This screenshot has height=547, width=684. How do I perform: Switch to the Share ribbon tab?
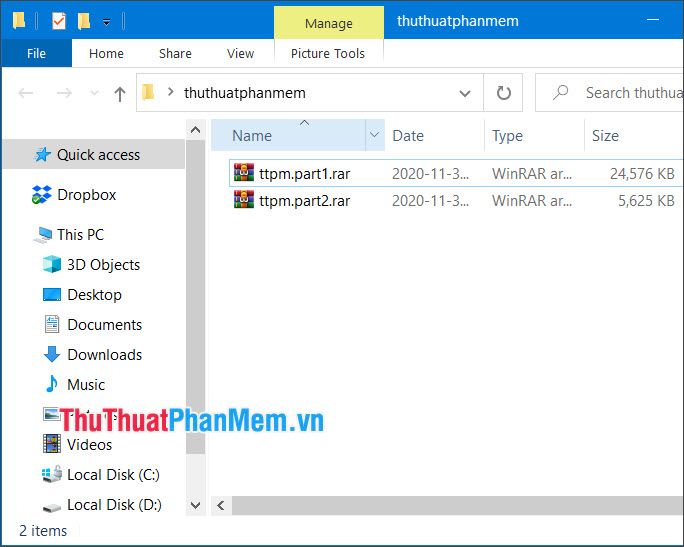coord(175,53)
